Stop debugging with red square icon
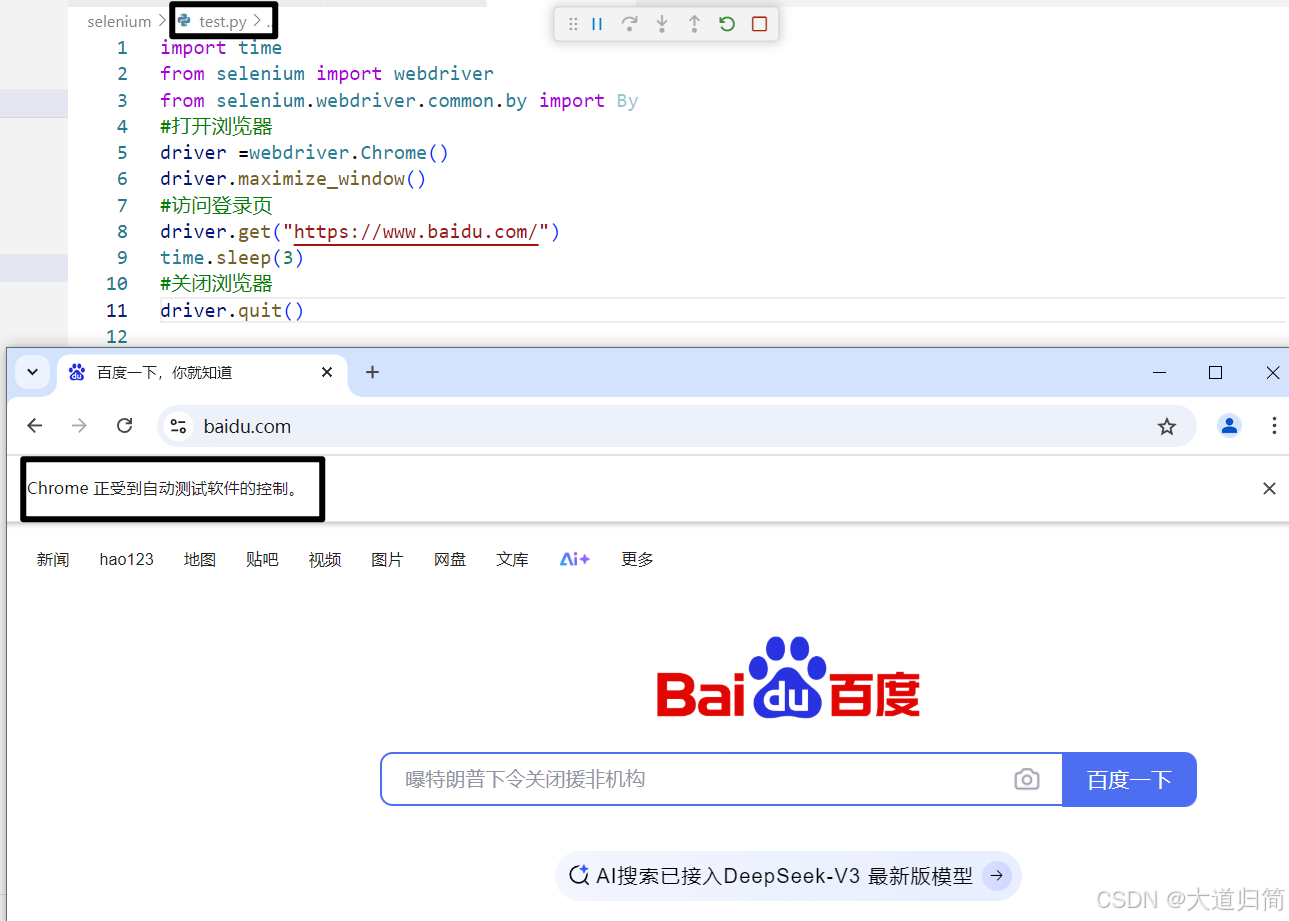This screenshot has height=921, width=1289. (759, 24)
